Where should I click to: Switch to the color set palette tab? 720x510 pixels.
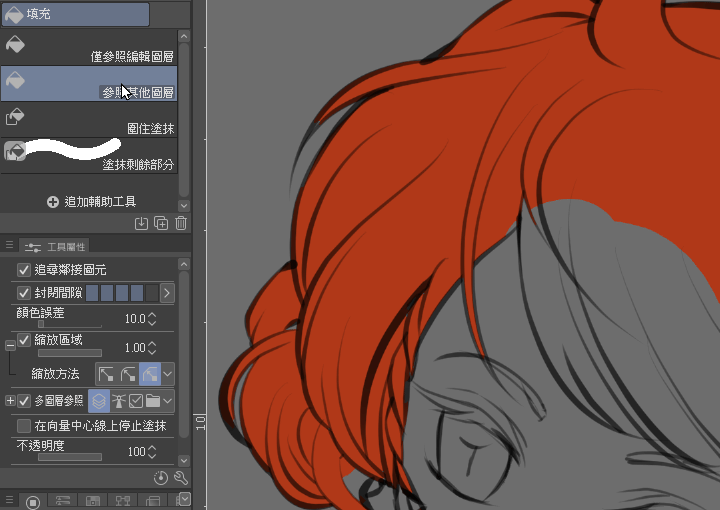(x=93, y=502)
